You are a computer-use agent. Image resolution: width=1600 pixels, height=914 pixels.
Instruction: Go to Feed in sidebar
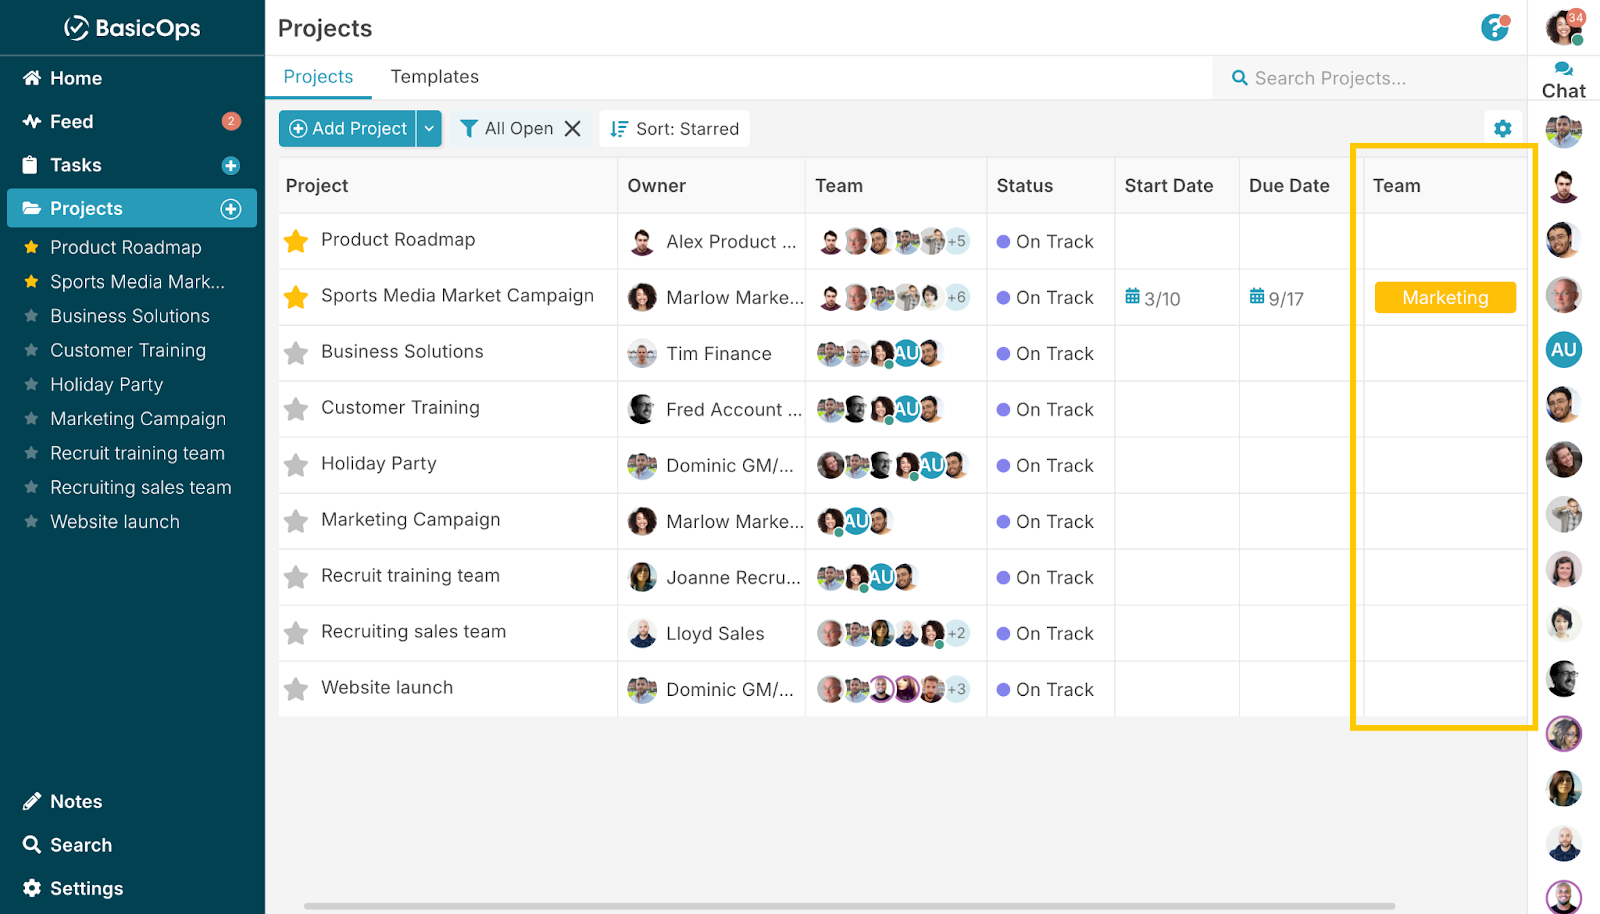(71, 122)
